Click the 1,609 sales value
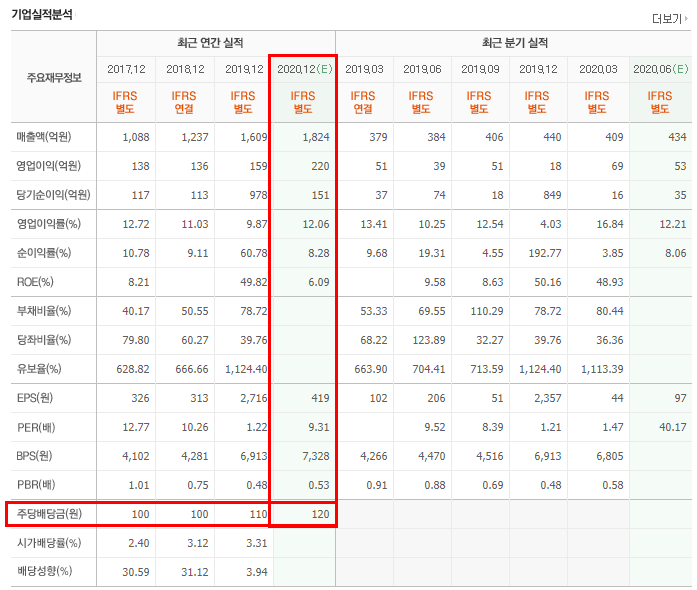 point(254,137)
